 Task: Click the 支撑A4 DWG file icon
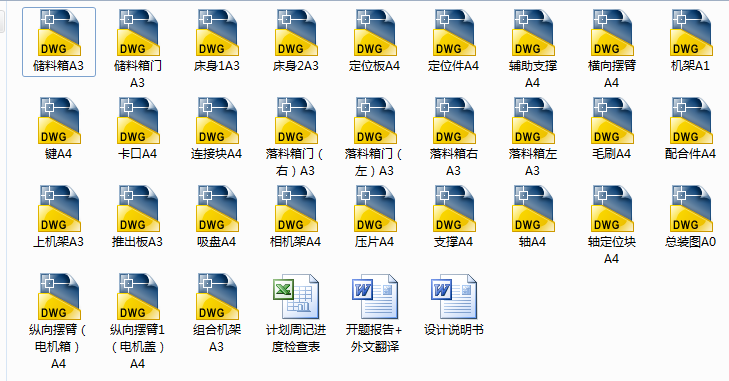click(x=454, y=208)
